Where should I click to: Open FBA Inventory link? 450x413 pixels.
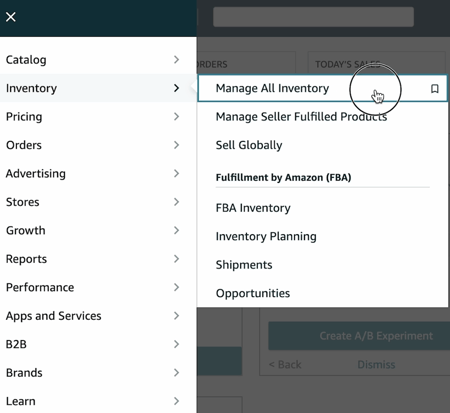pyautogui.click(x=253, y=208)
